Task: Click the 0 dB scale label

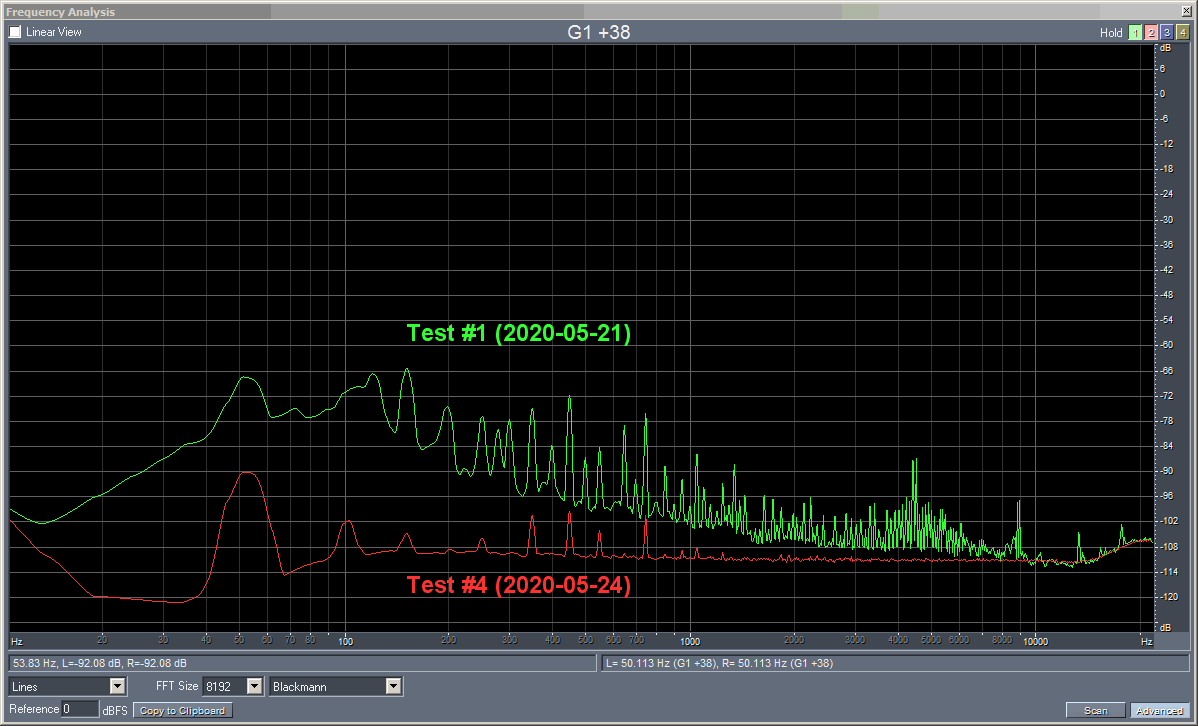Action: click(1163, 93)
